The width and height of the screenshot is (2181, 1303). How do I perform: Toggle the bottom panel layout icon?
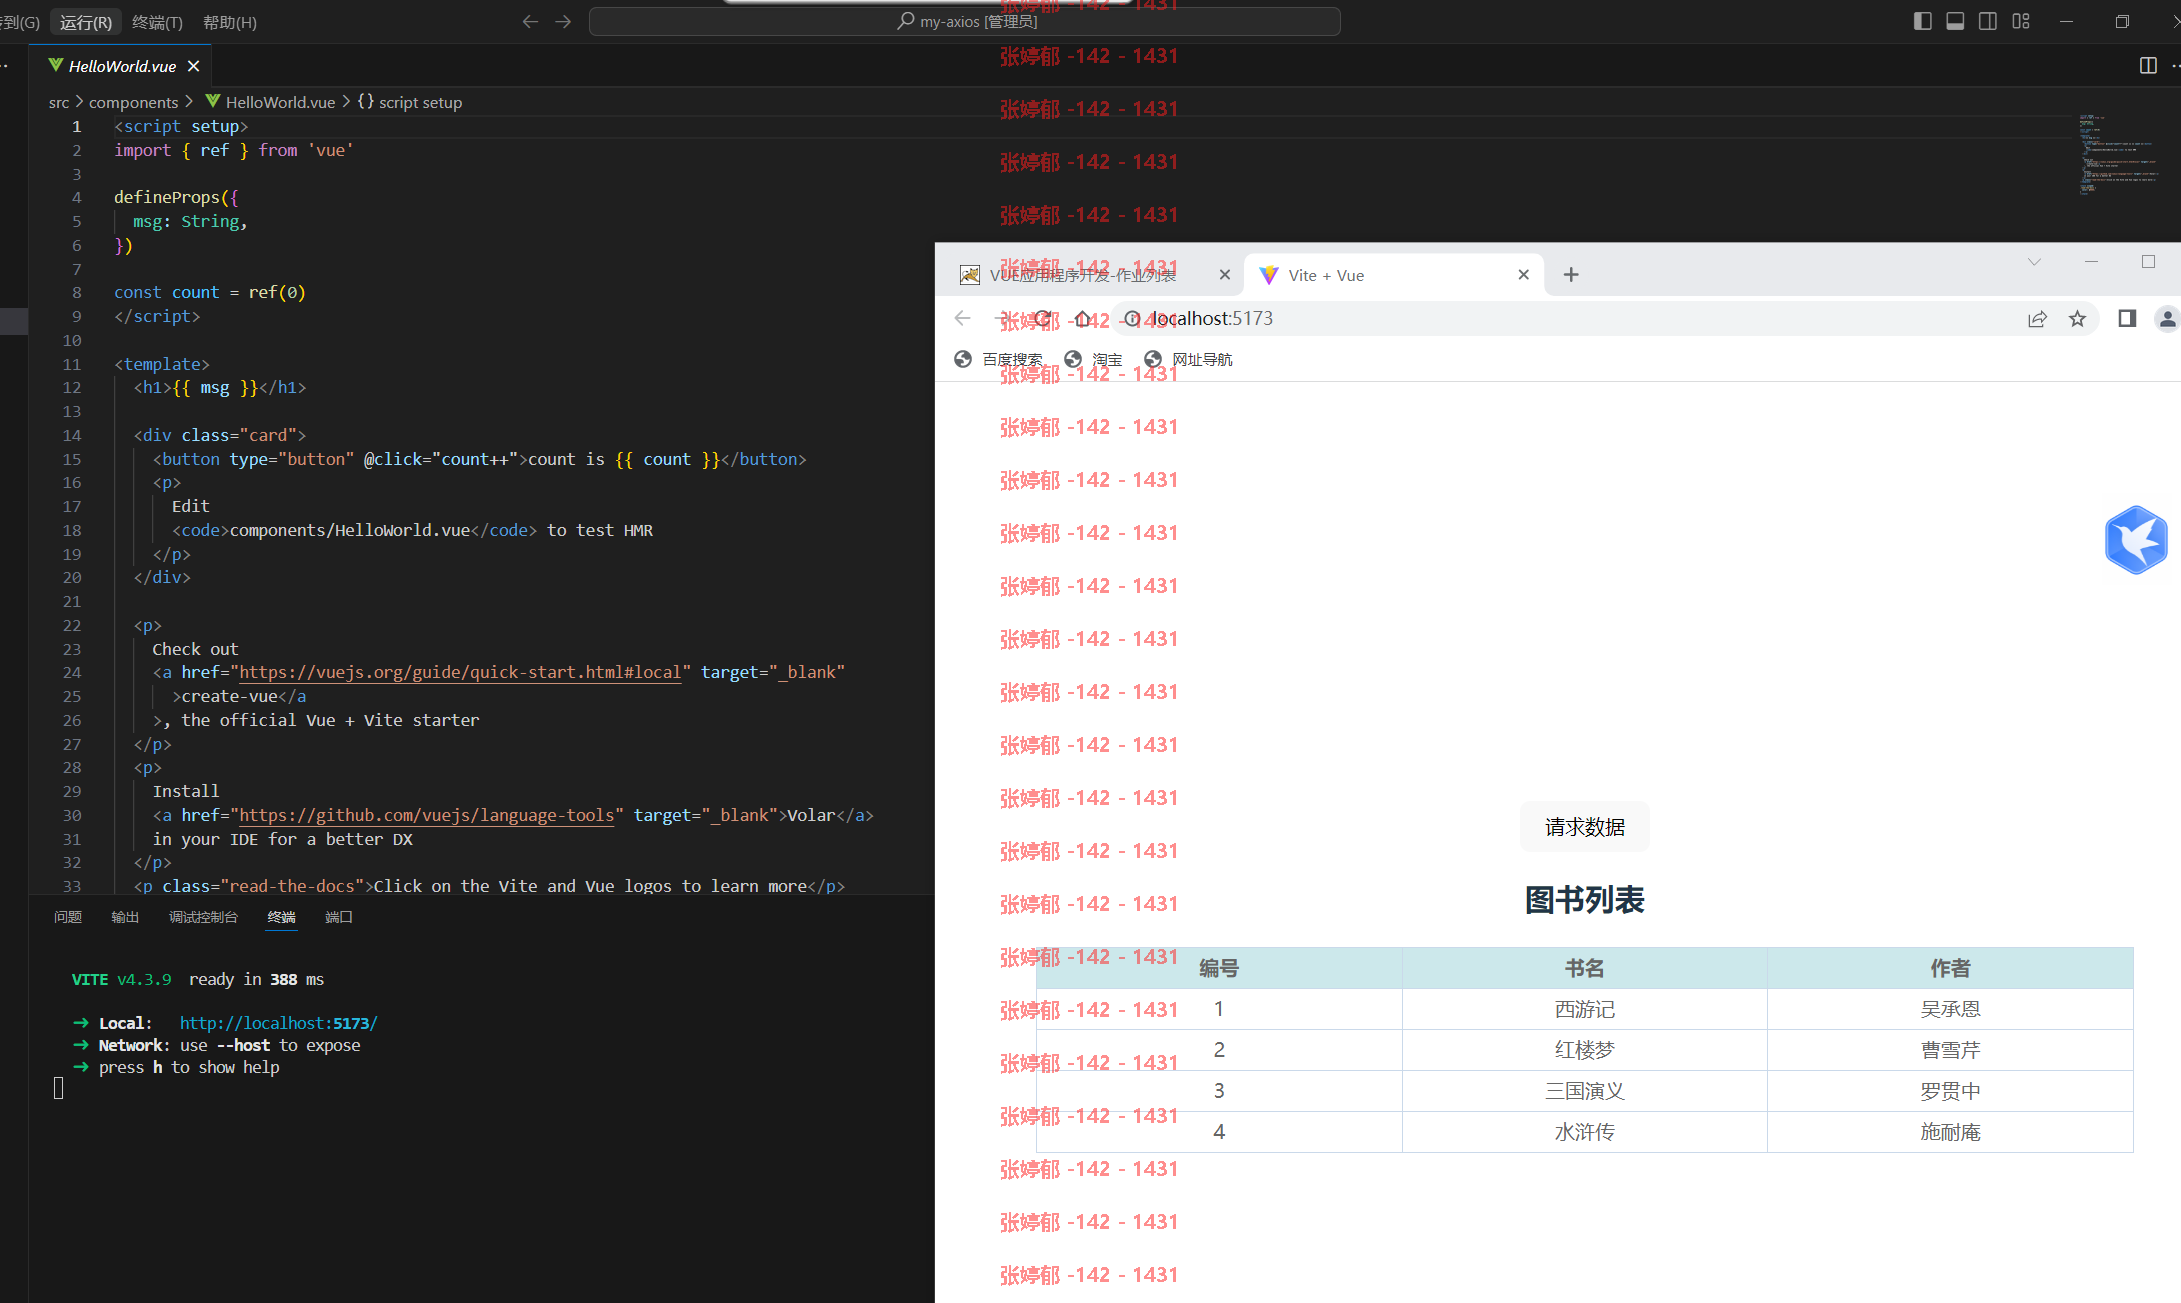(x=1955, y=22)
